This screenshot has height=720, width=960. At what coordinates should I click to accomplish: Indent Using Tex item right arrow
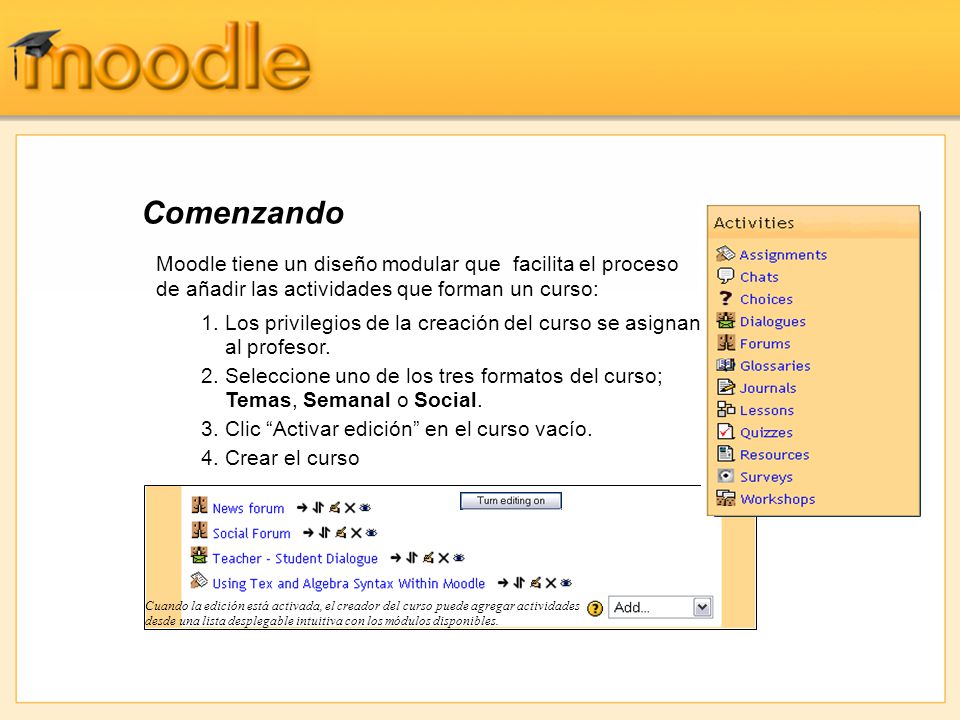(x=503, y=583)
